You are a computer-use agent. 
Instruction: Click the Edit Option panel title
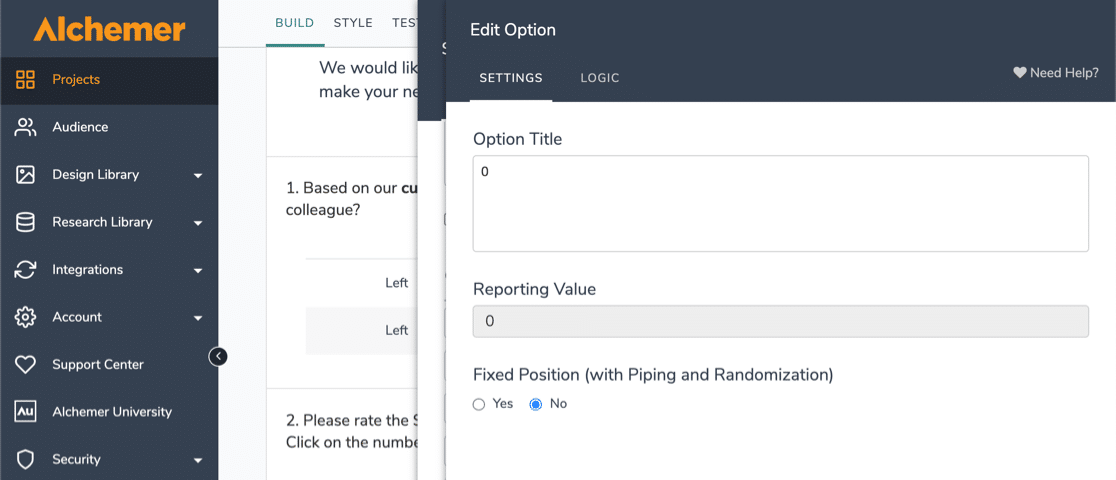point(512,30)
